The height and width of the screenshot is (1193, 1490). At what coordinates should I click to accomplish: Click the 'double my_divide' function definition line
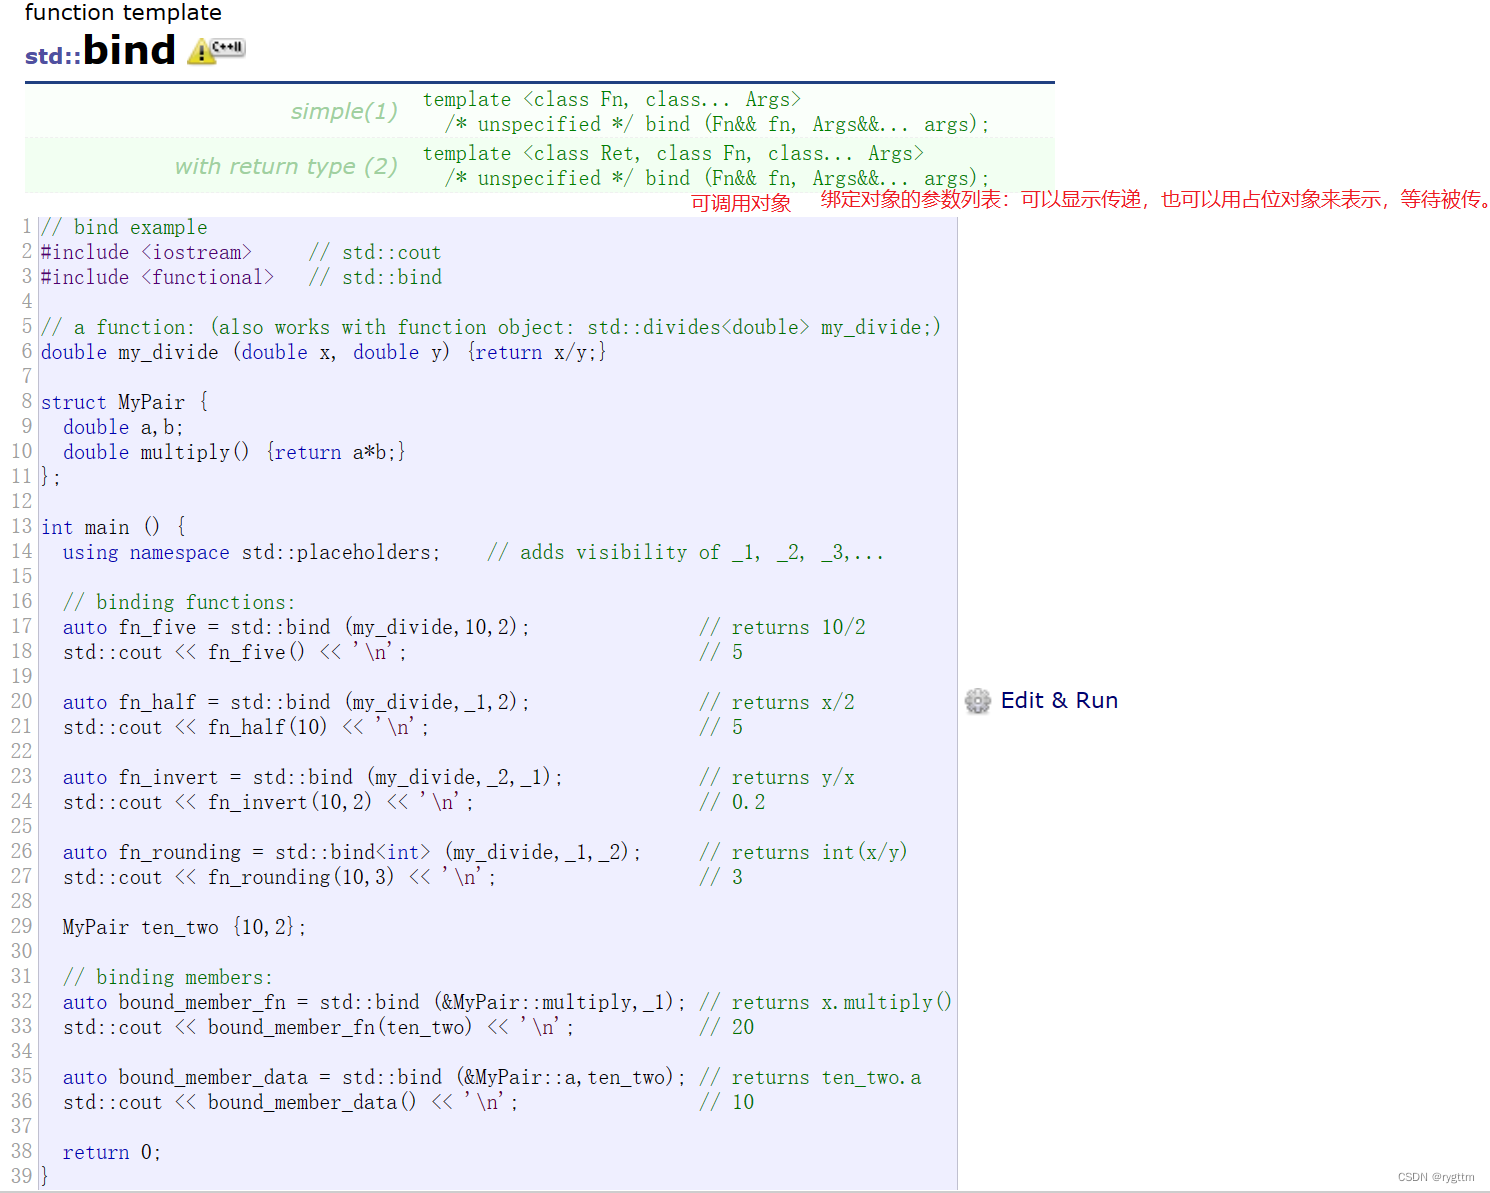323,352
